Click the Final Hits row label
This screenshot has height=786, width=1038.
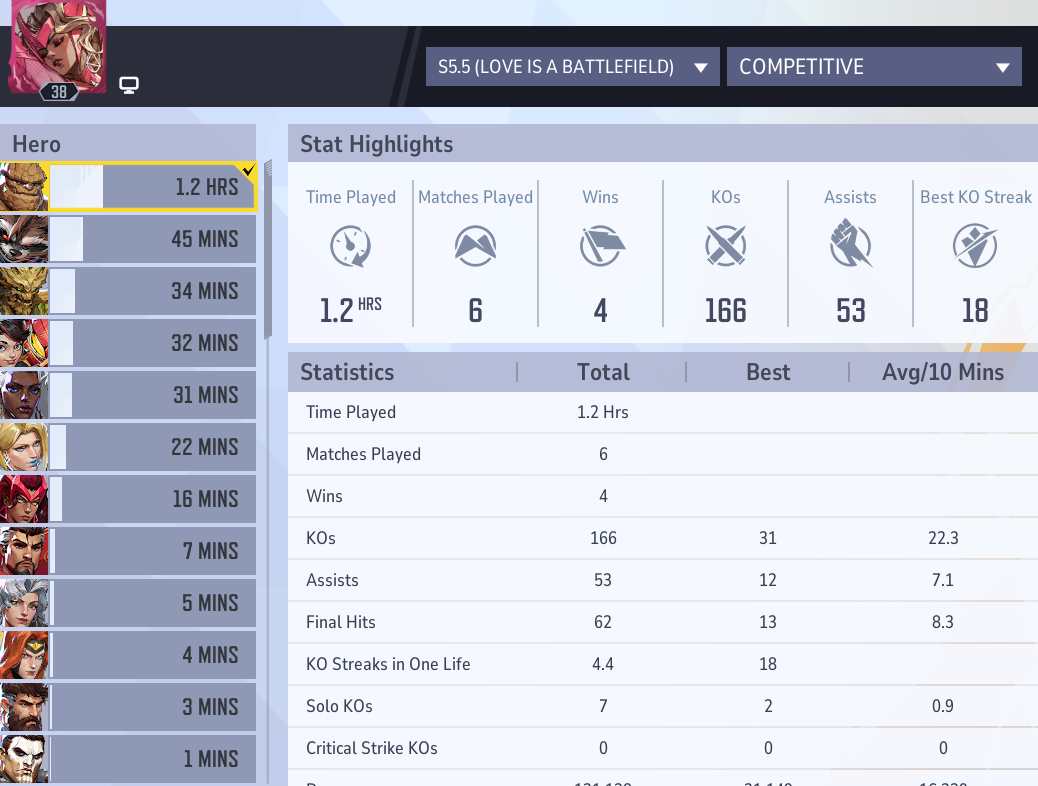point(340,622)
